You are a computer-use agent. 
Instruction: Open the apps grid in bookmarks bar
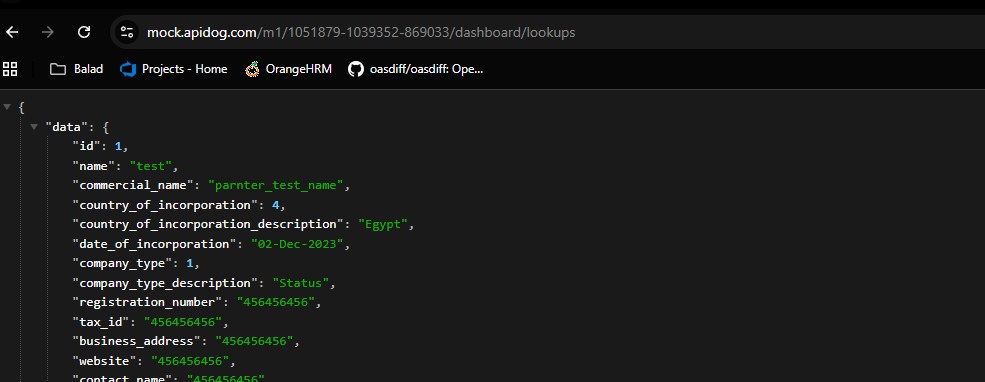pos(10,68)
